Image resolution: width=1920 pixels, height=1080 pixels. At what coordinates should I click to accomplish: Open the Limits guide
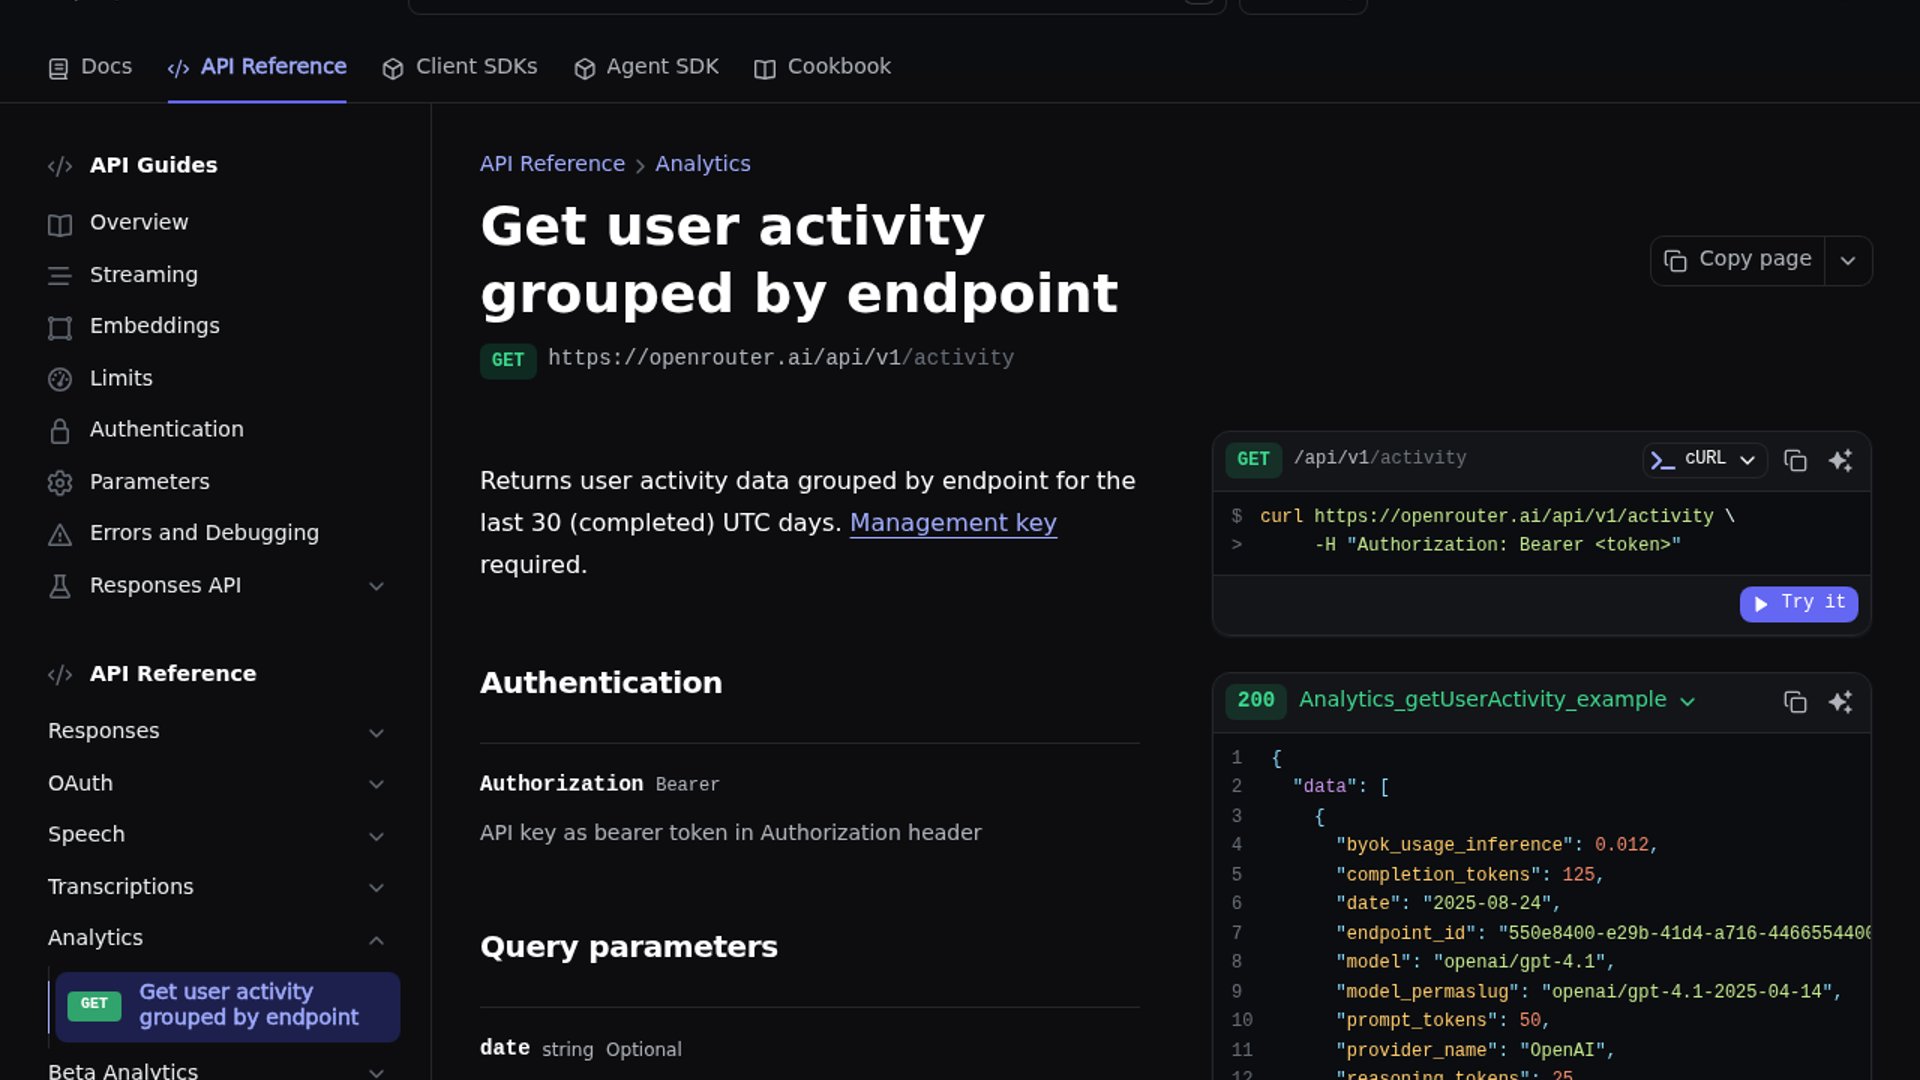121,378
